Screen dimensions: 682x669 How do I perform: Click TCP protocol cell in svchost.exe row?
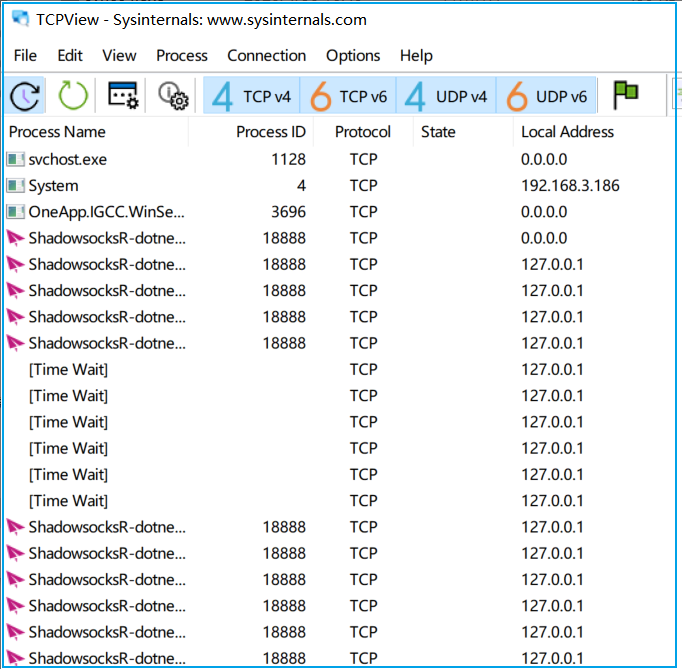364,159
